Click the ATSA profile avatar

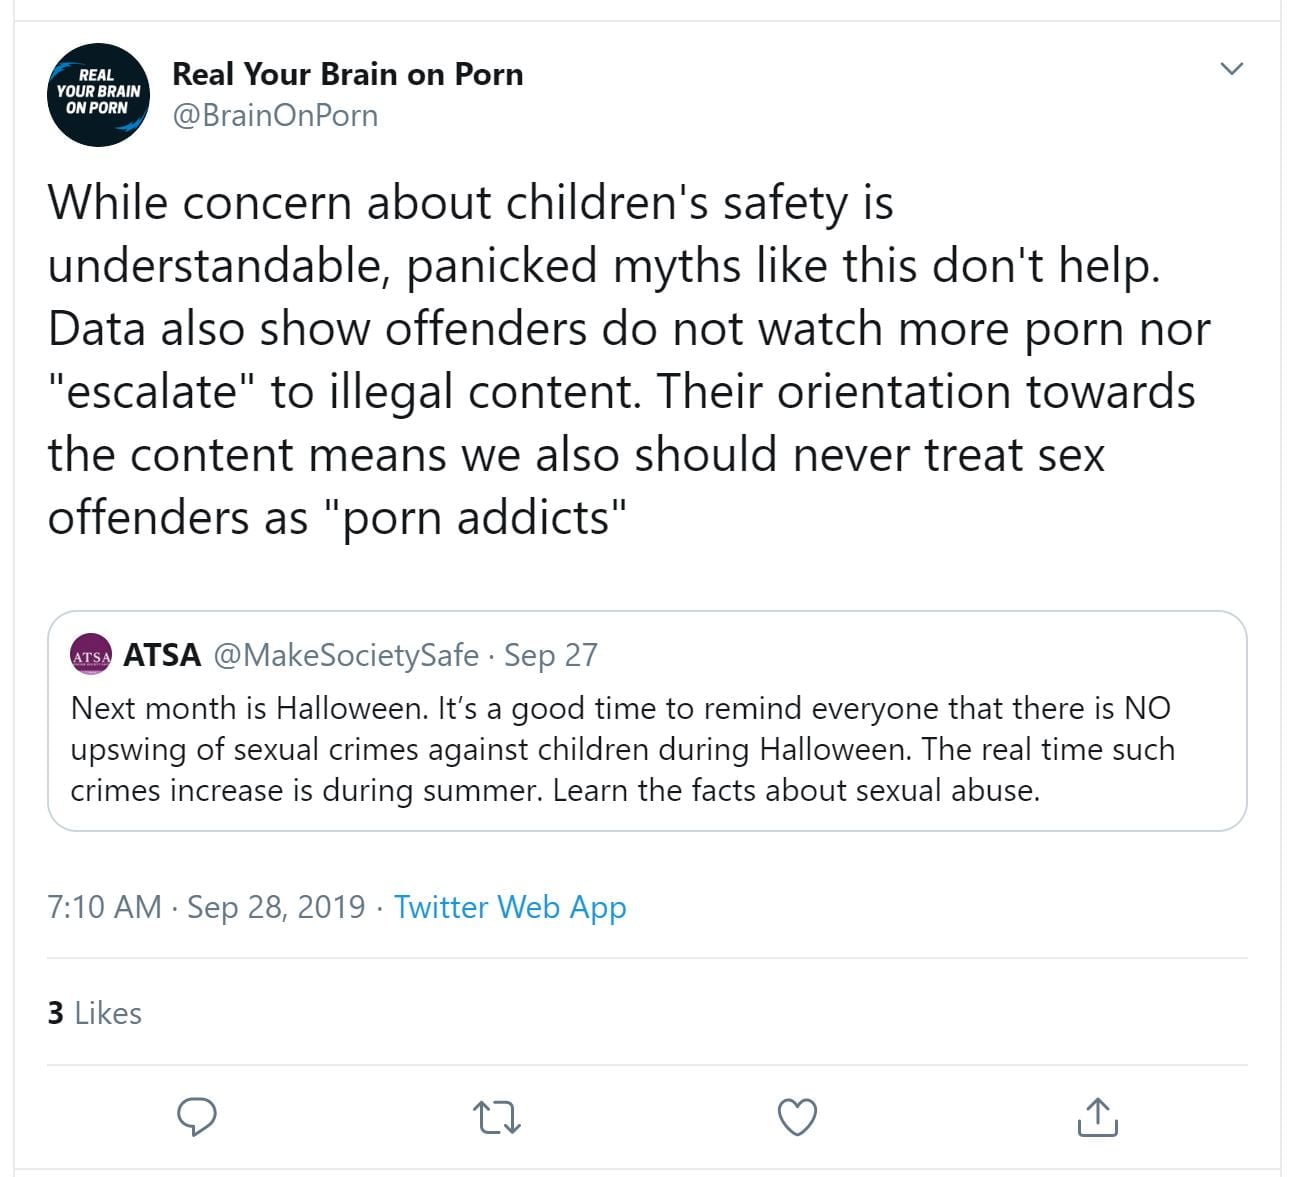(91, 656)
